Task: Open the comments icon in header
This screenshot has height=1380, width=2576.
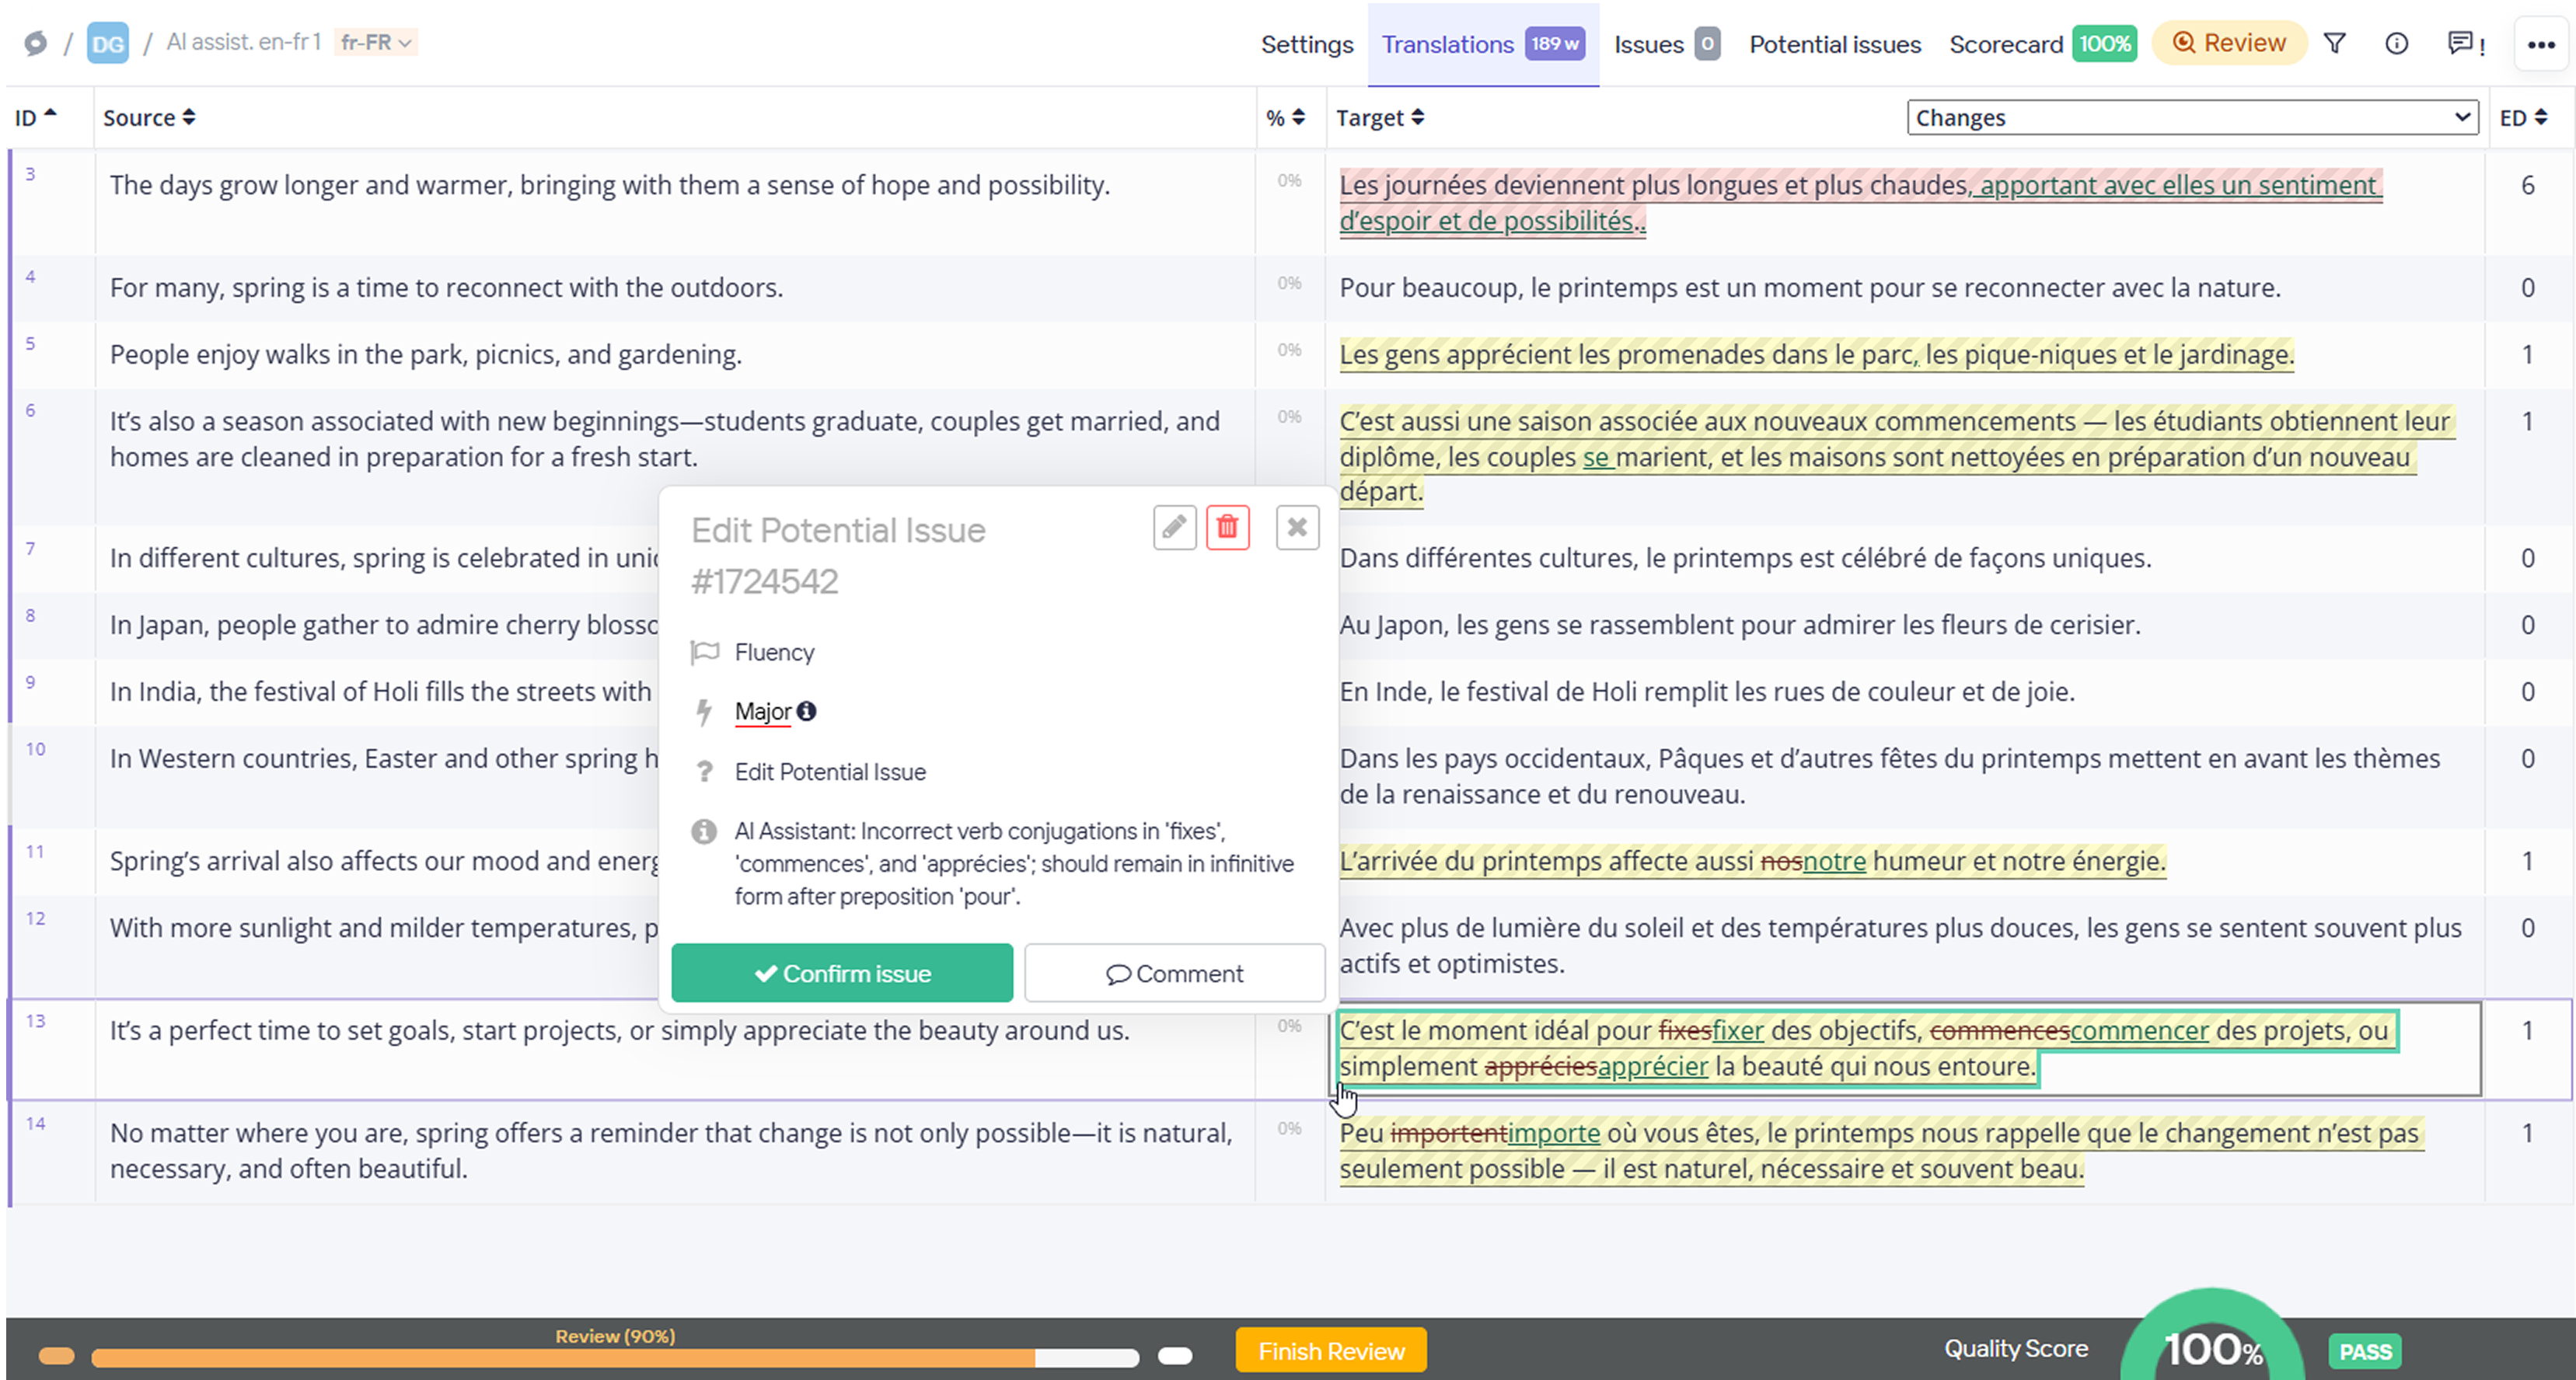Action: (x=2461, y=43)
